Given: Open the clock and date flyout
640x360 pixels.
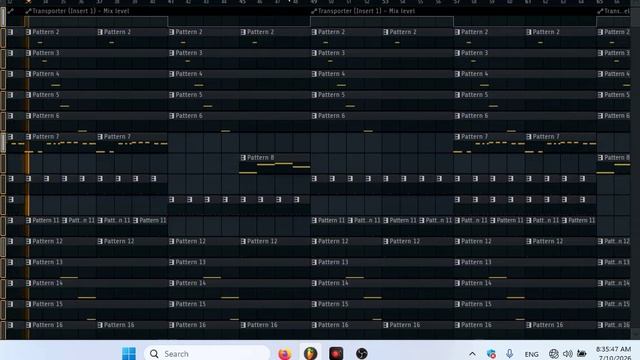Looking at the screenshot, I should [x=614, y=353].
